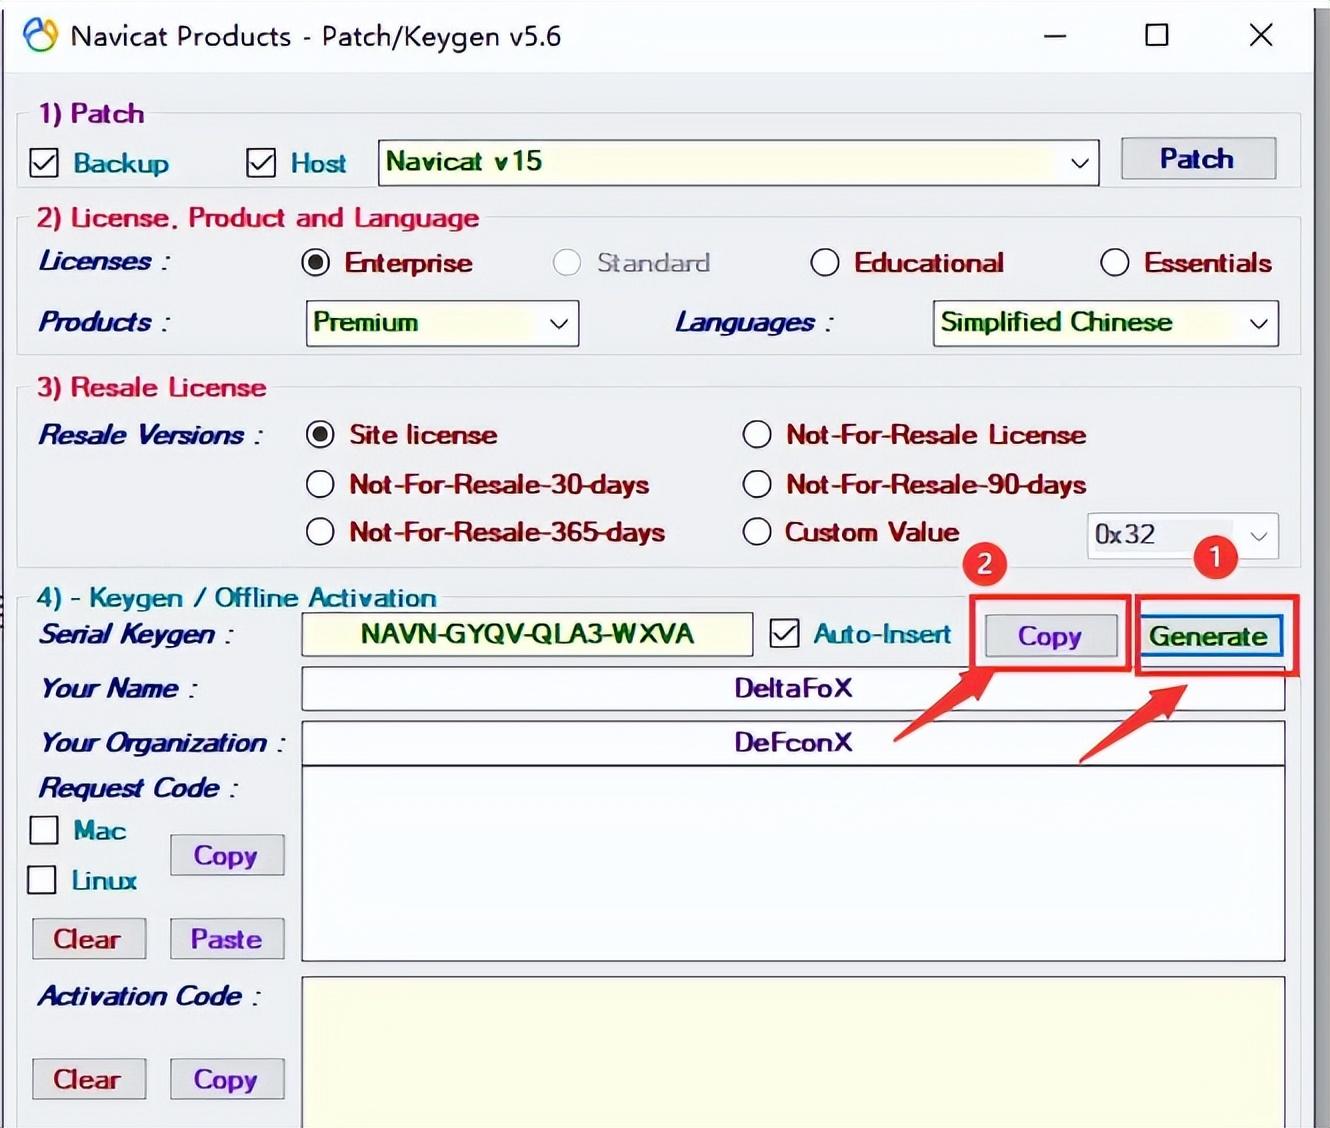Select the Standard license radio button
This screenshot has width=1330, height=1128.
[x=567, y=263]
